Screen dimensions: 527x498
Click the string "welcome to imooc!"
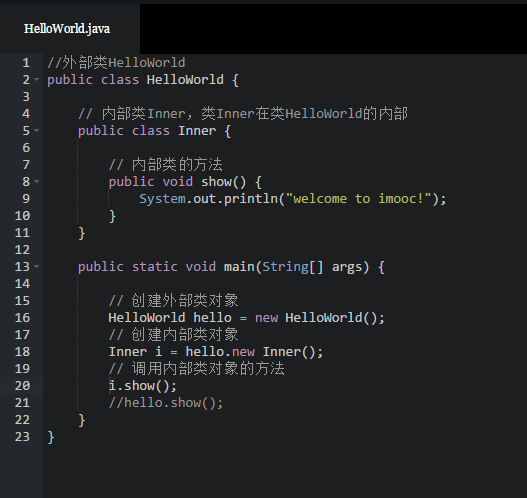click(x=358, y=199)
